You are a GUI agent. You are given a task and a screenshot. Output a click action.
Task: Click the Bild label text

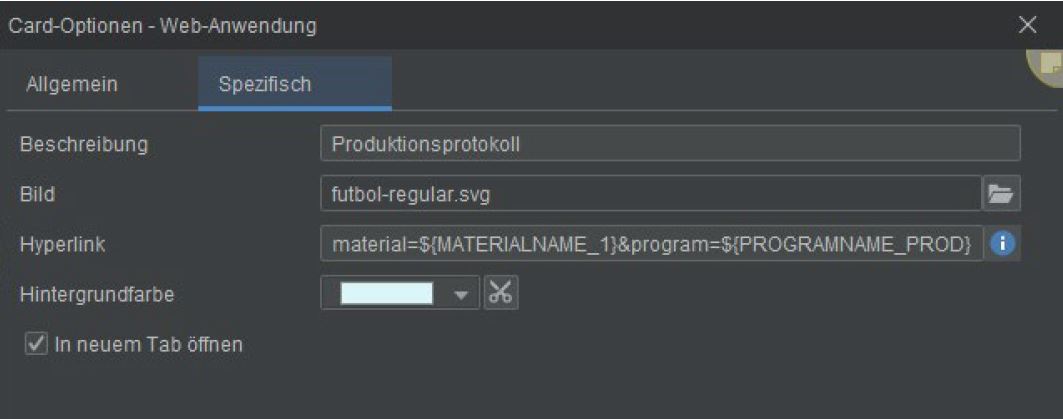tap(37, 194)
